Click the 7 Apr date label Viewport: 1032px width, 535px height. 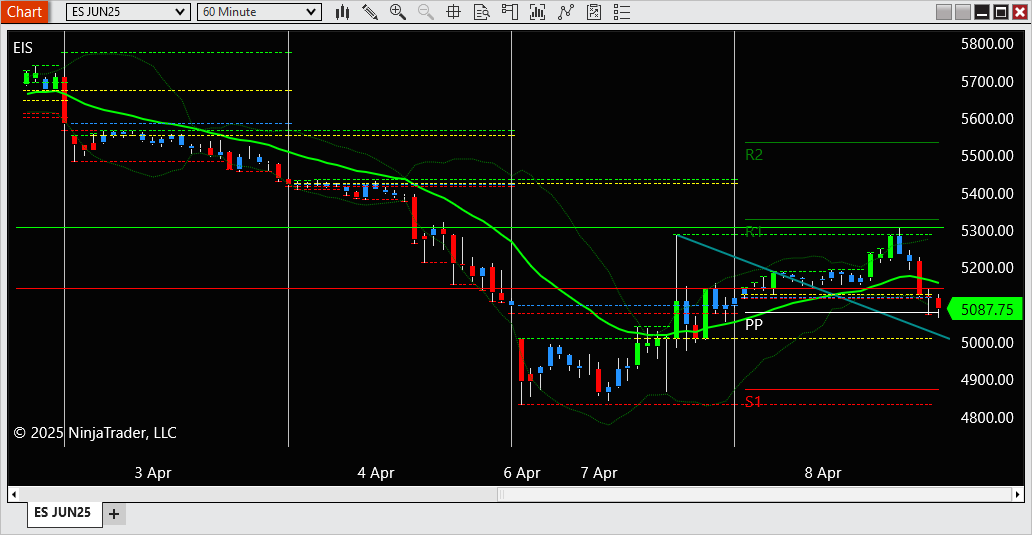tap(599, 472)
